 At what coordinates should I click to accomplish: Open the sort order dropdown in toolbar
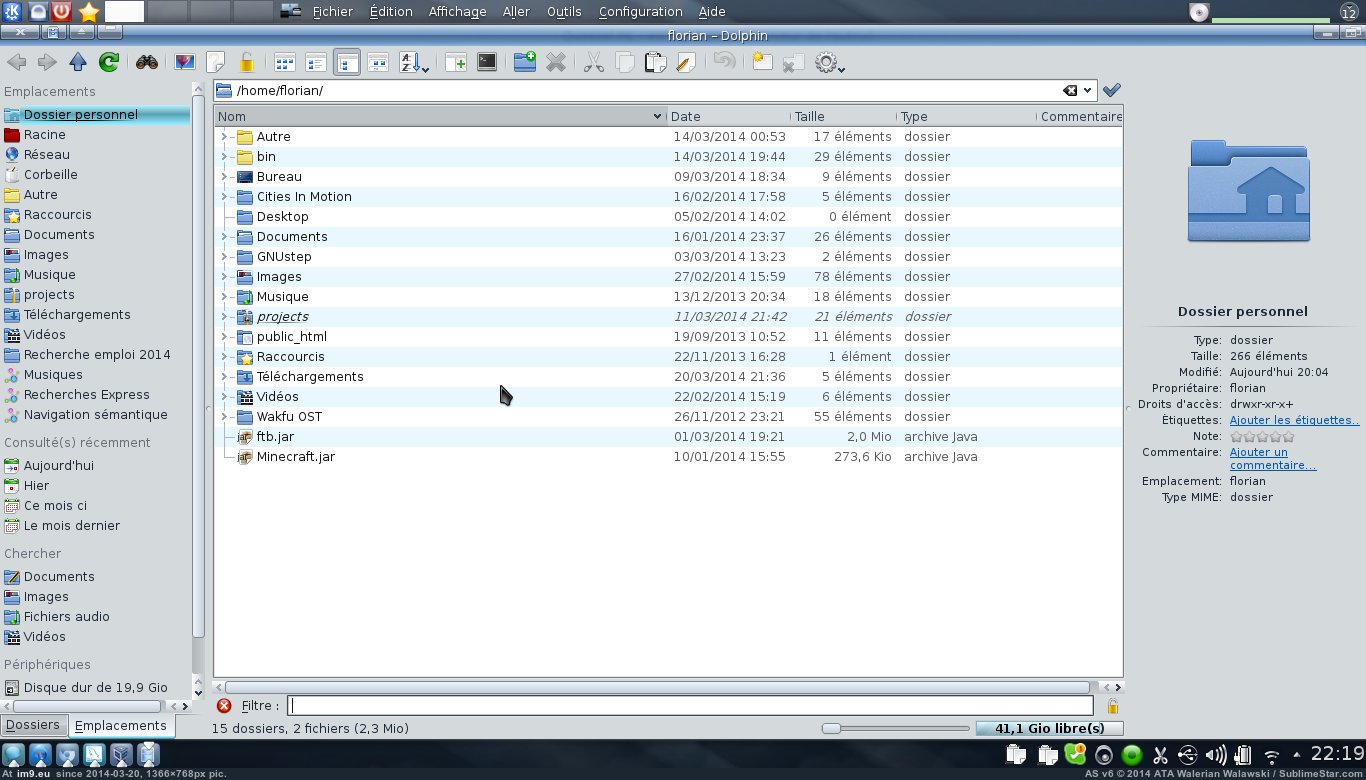413,63
